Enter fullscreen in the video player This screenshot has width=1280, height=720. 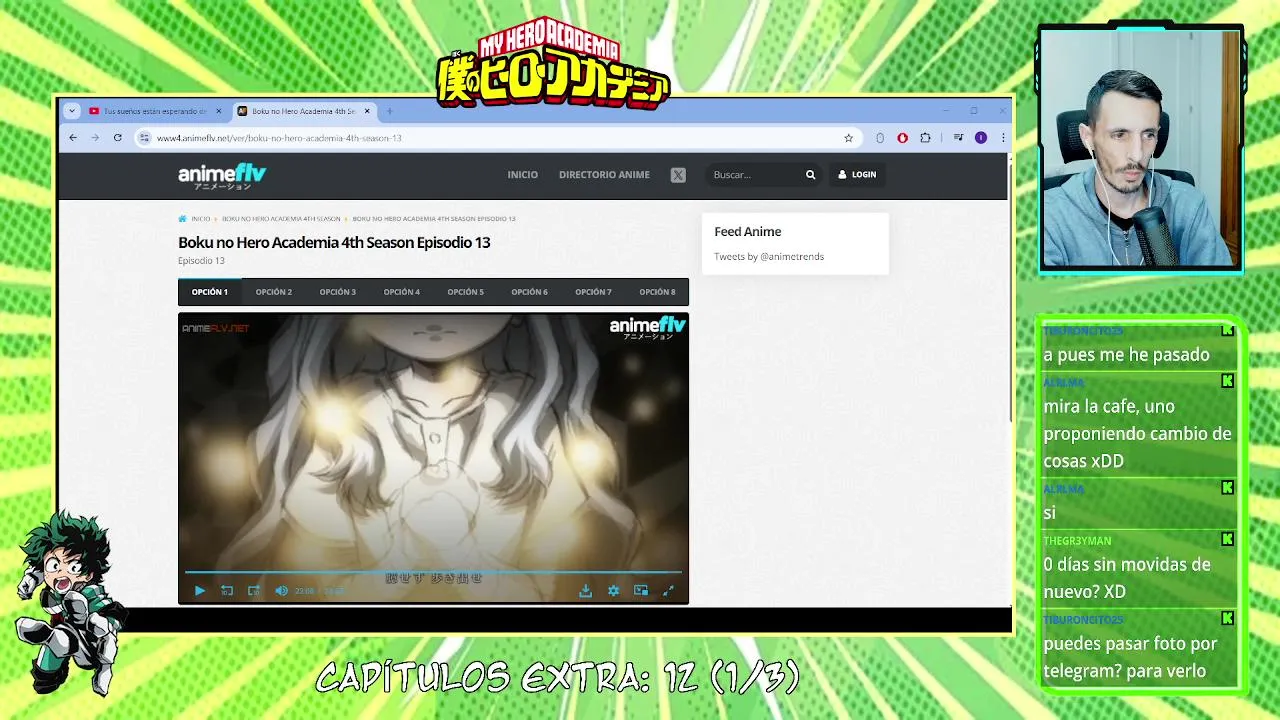click(x=668, y=591)
